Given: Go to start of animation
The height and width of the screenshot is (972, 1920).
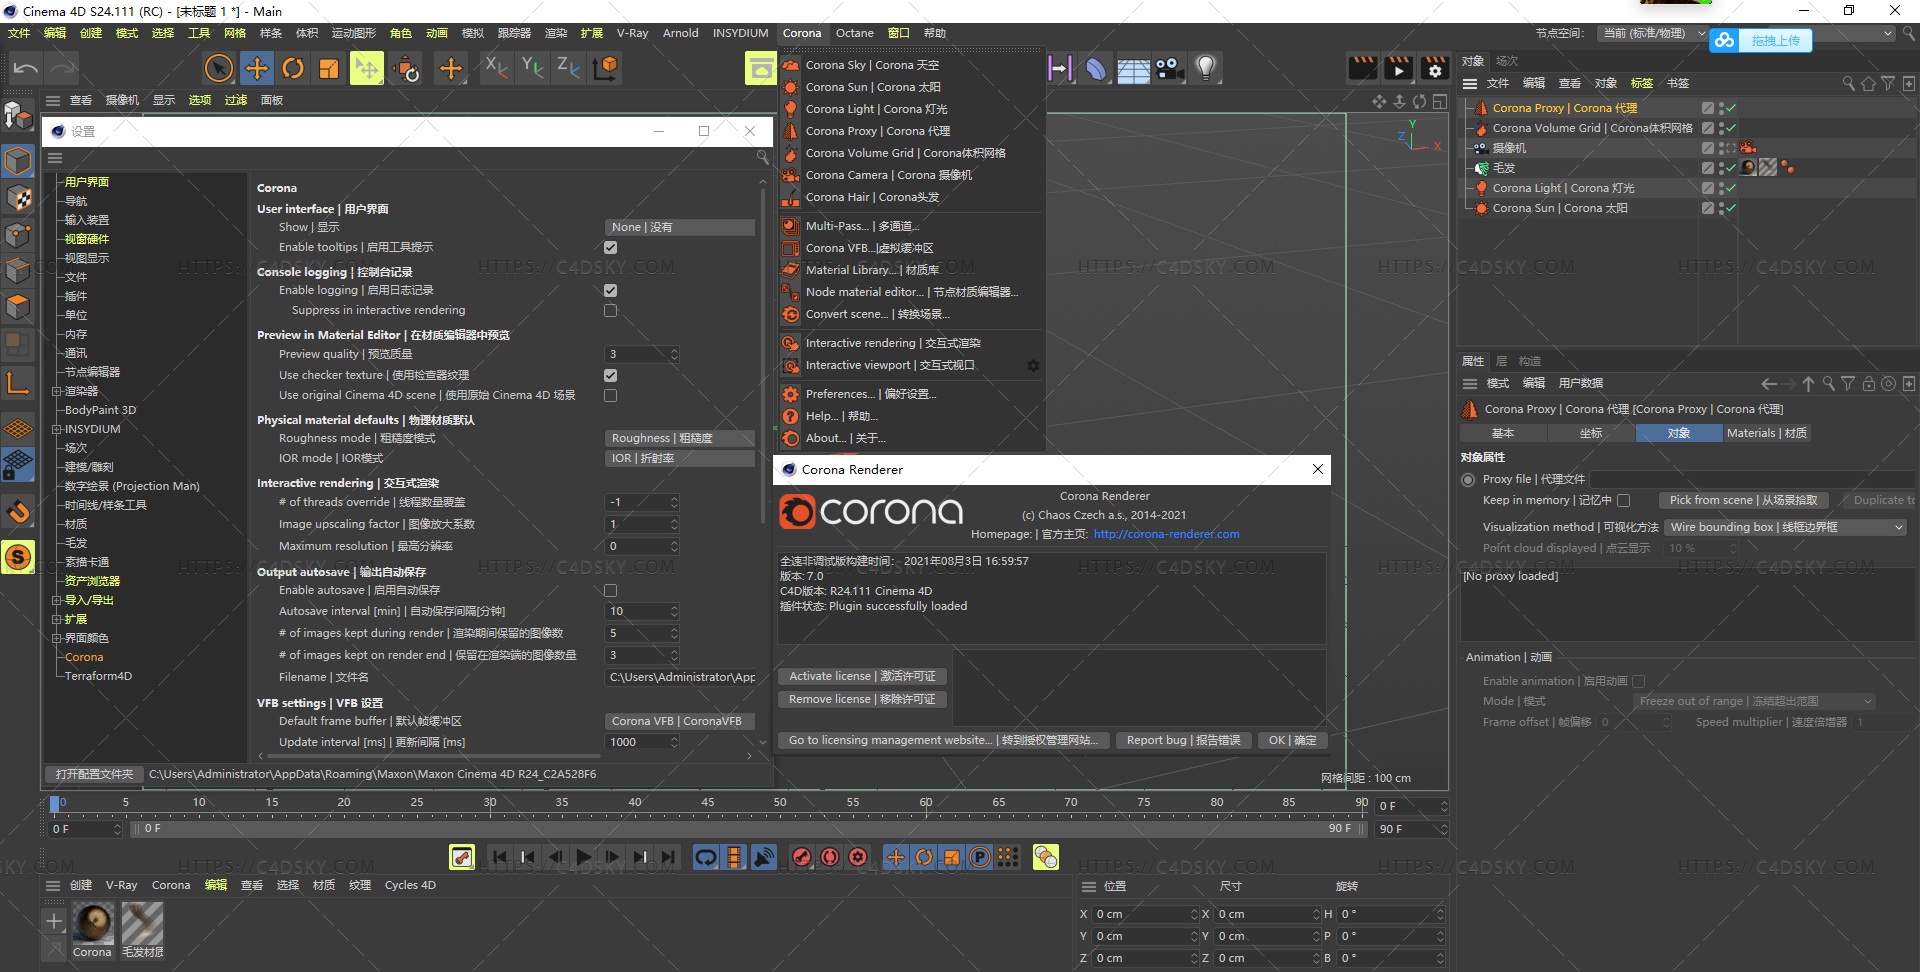Looking at the screenshot, I should coord(500,857).
